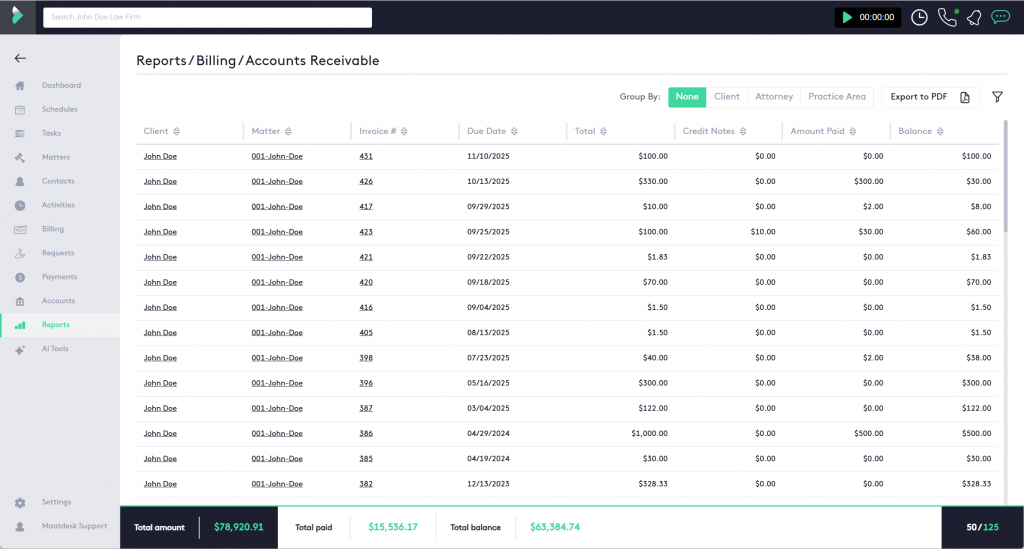Viewport: 1024px width, 549px height.
Task: Open the clock time entries icon
Action: 919,18
